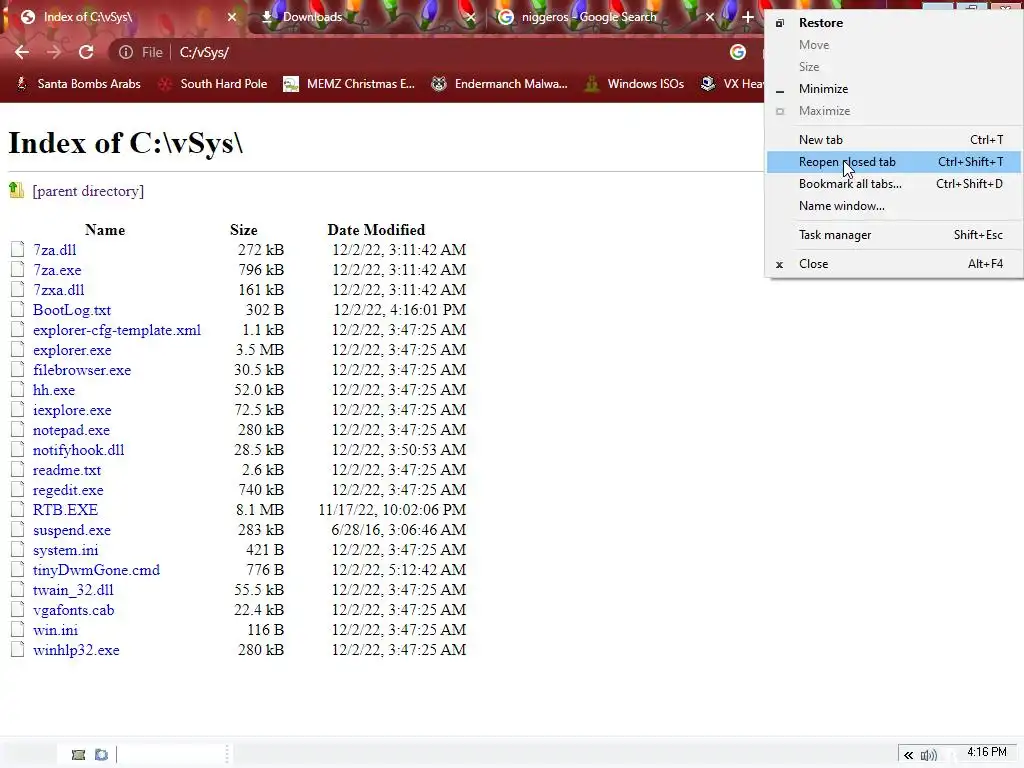Click the MEMZ Christmas bookmark favicon
The image size is (1024, 768).
pyautogui.click(x=291, y=84)
